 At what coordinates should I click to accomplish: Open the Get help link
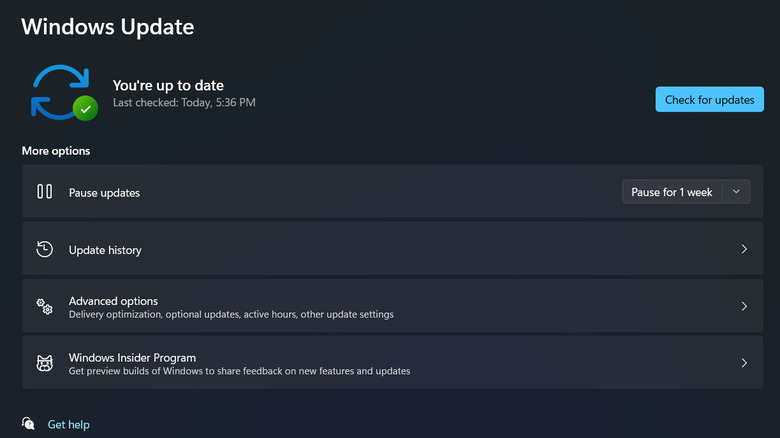click(x=69, y=425)
